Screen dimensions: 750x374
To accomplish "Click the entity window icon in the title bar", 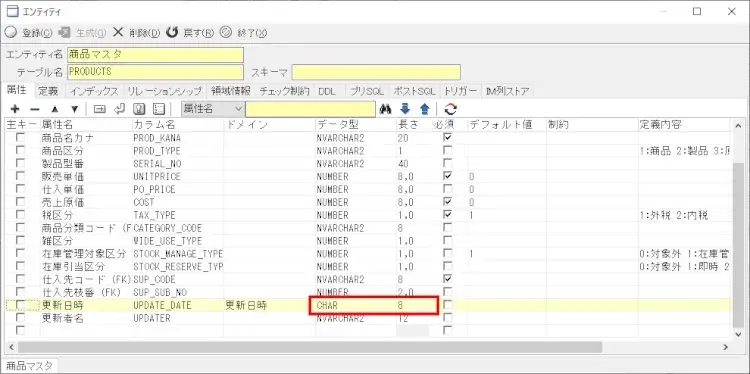I will 12,11.
